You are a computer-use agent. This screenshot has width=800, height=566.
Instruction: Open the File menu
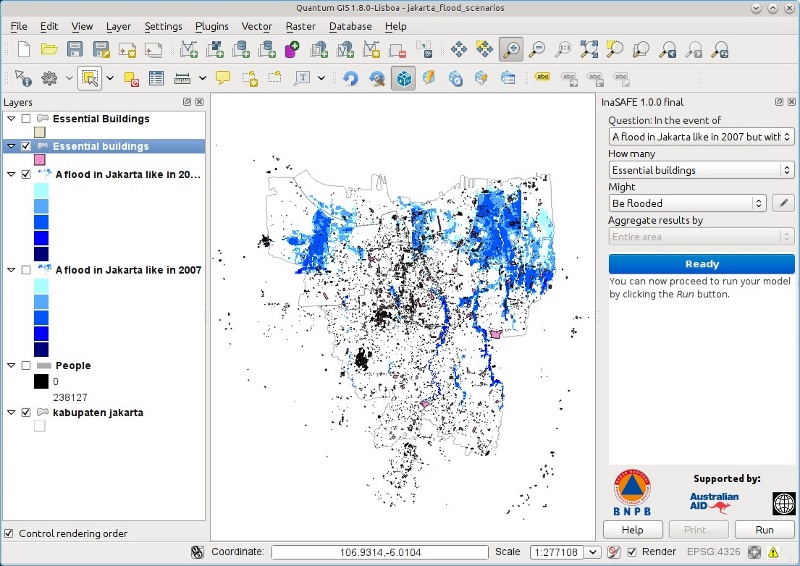(x=19, y=26)
